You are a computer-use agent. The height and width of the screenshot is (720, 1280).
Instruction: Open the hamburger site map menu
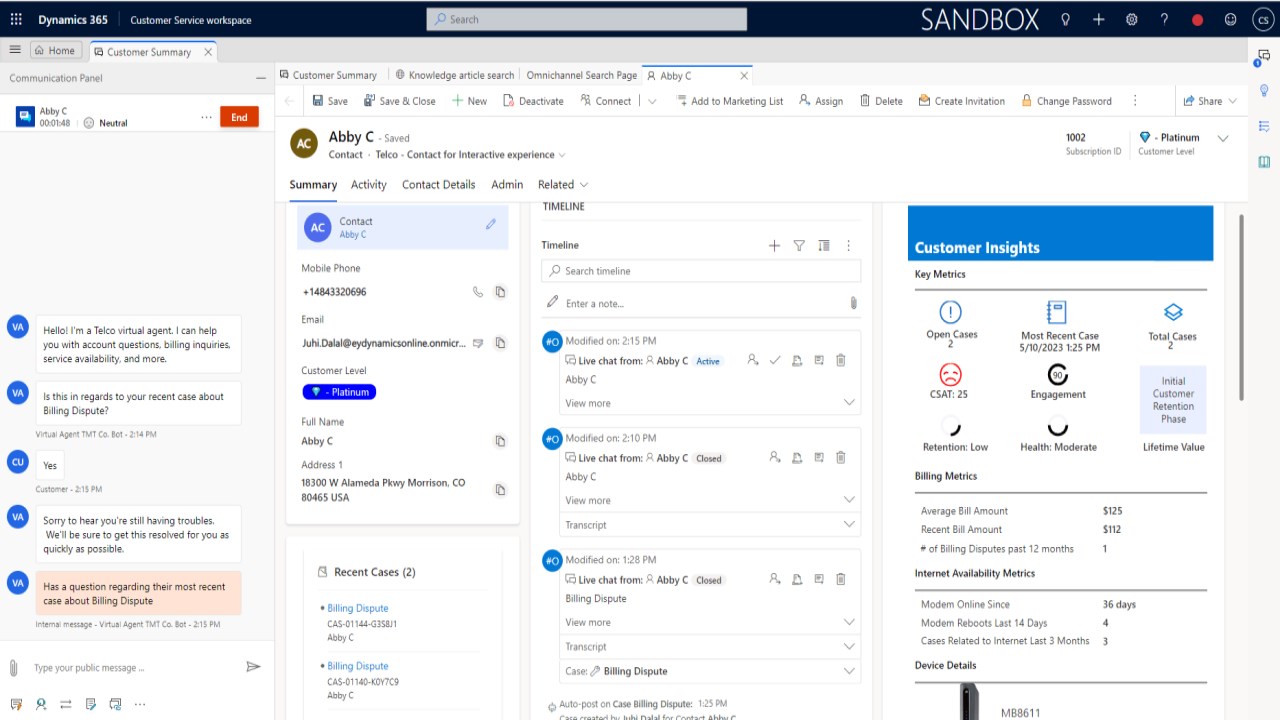15,50
